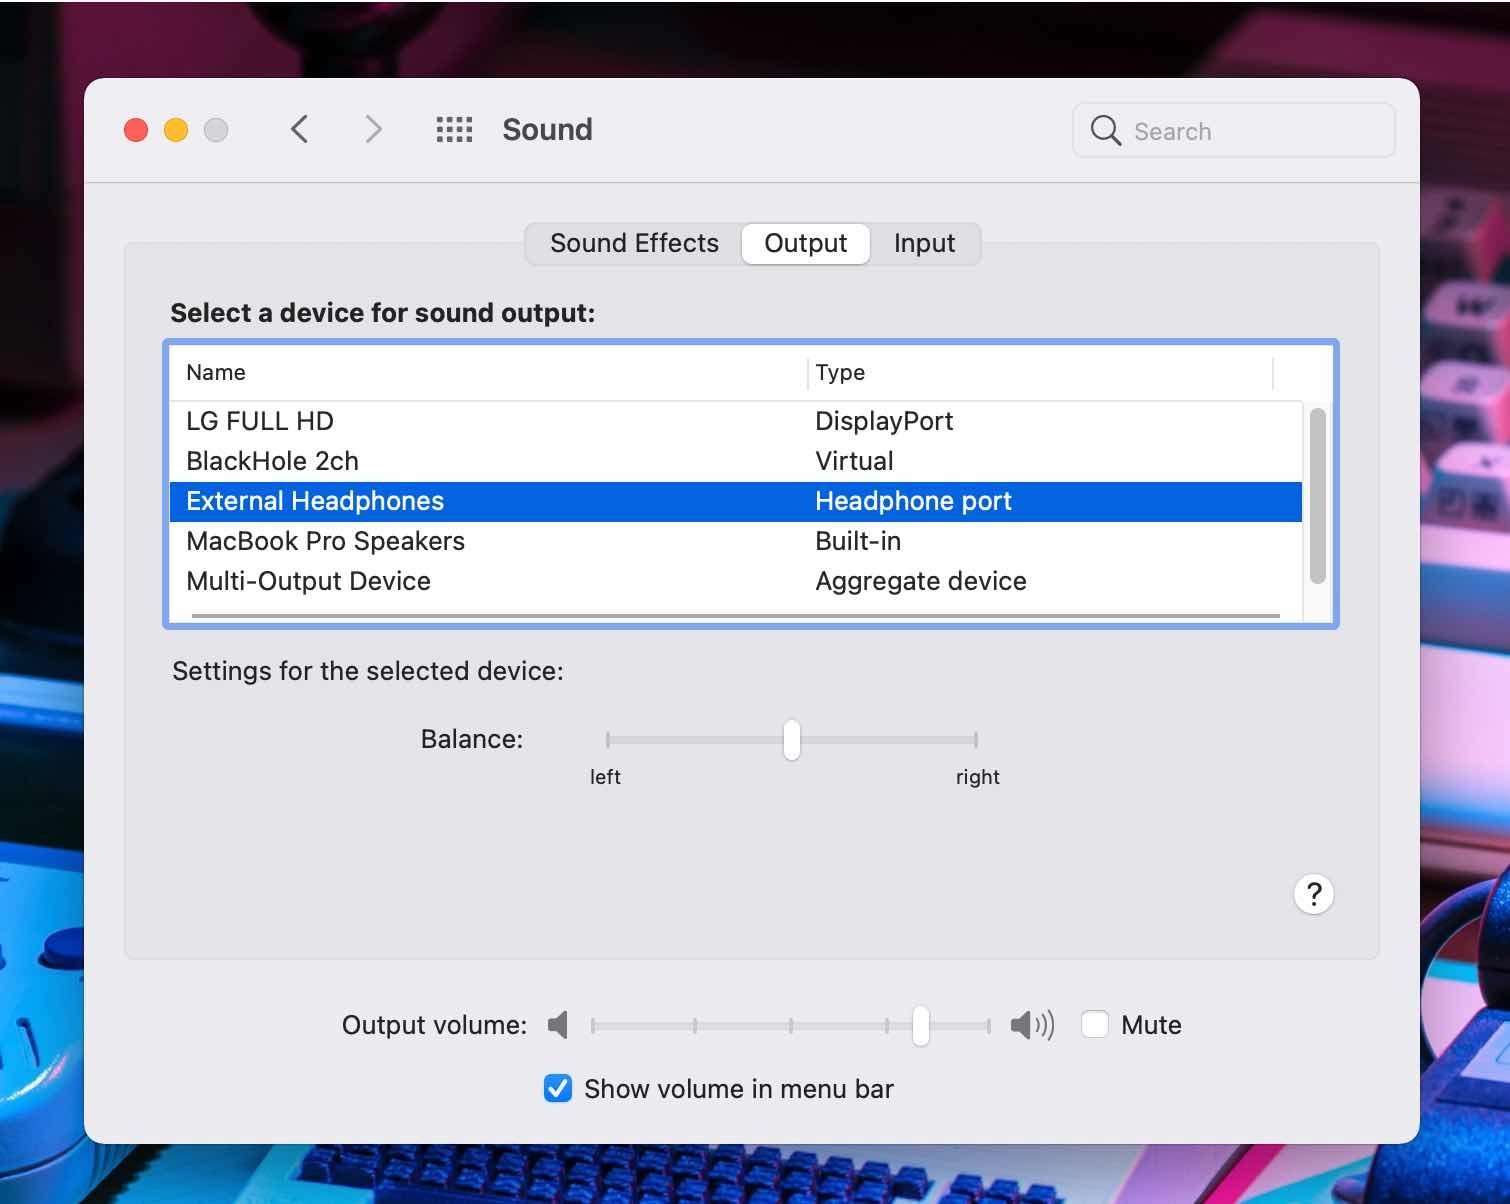Image resolution: width=1510 pixels, height=1204 pixels.
Task: Uncheck Show volume in menu bar
Action: [x=558, y=1088]
